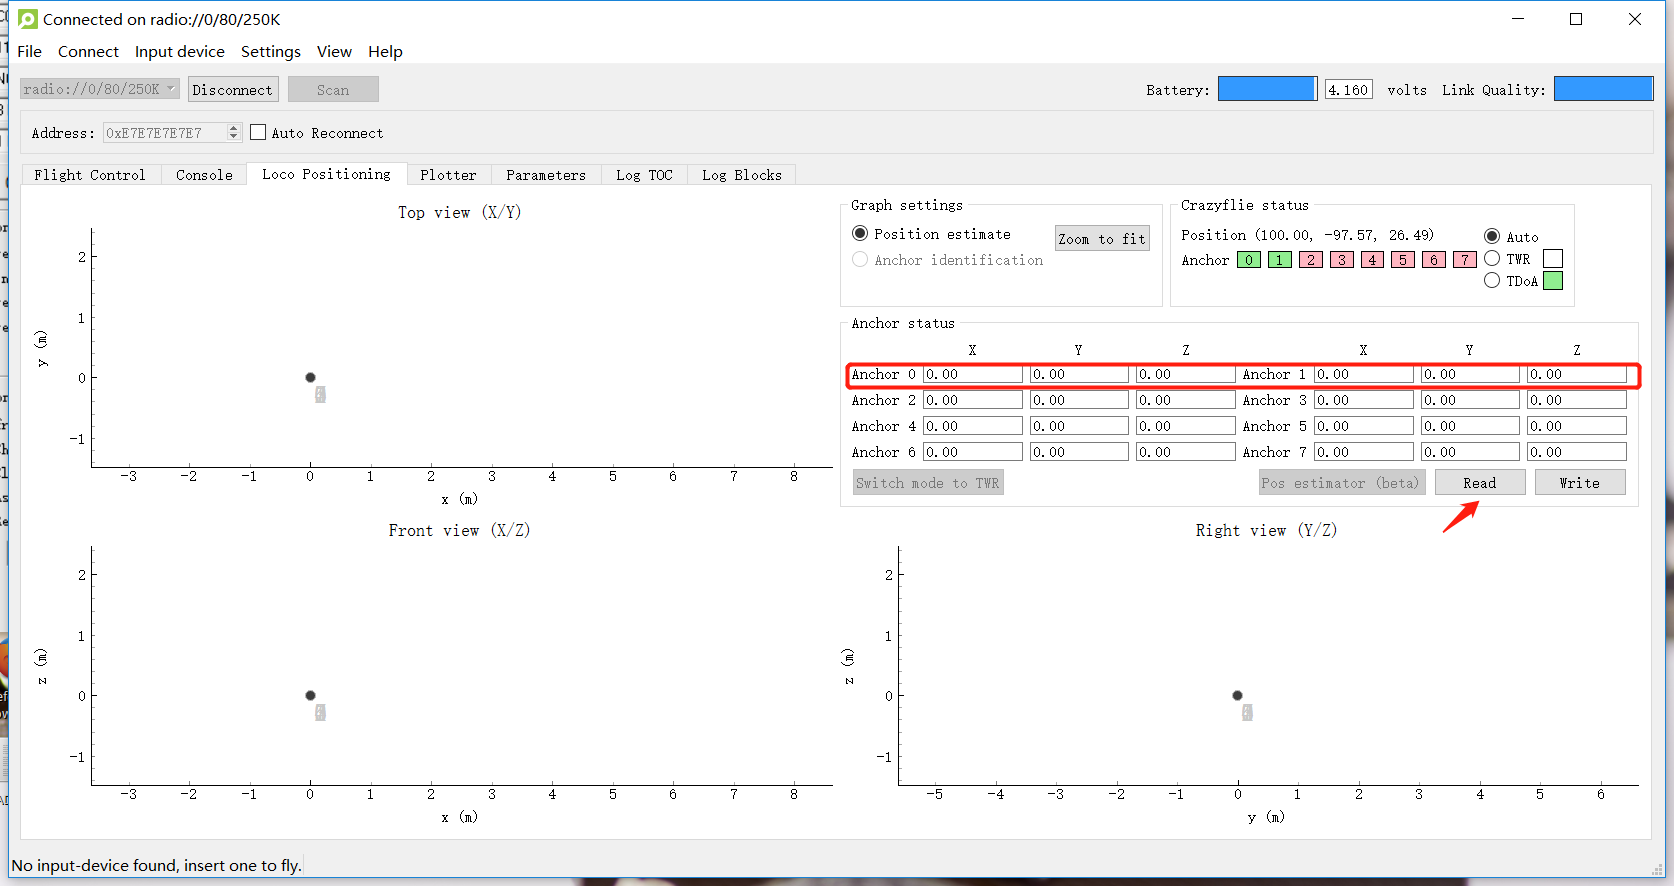Click the red Anchor 5 status indicator

pos(1403,260)
